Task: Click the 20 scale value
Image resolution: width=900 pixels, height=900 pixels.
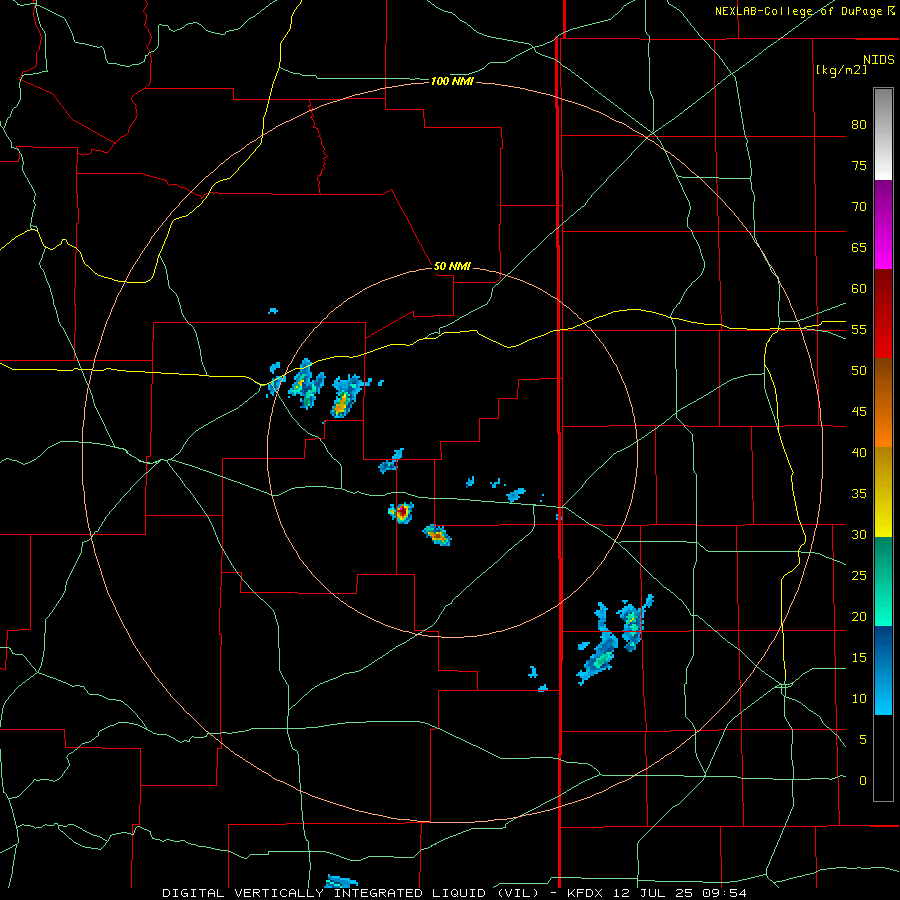Action: point(859,616)
